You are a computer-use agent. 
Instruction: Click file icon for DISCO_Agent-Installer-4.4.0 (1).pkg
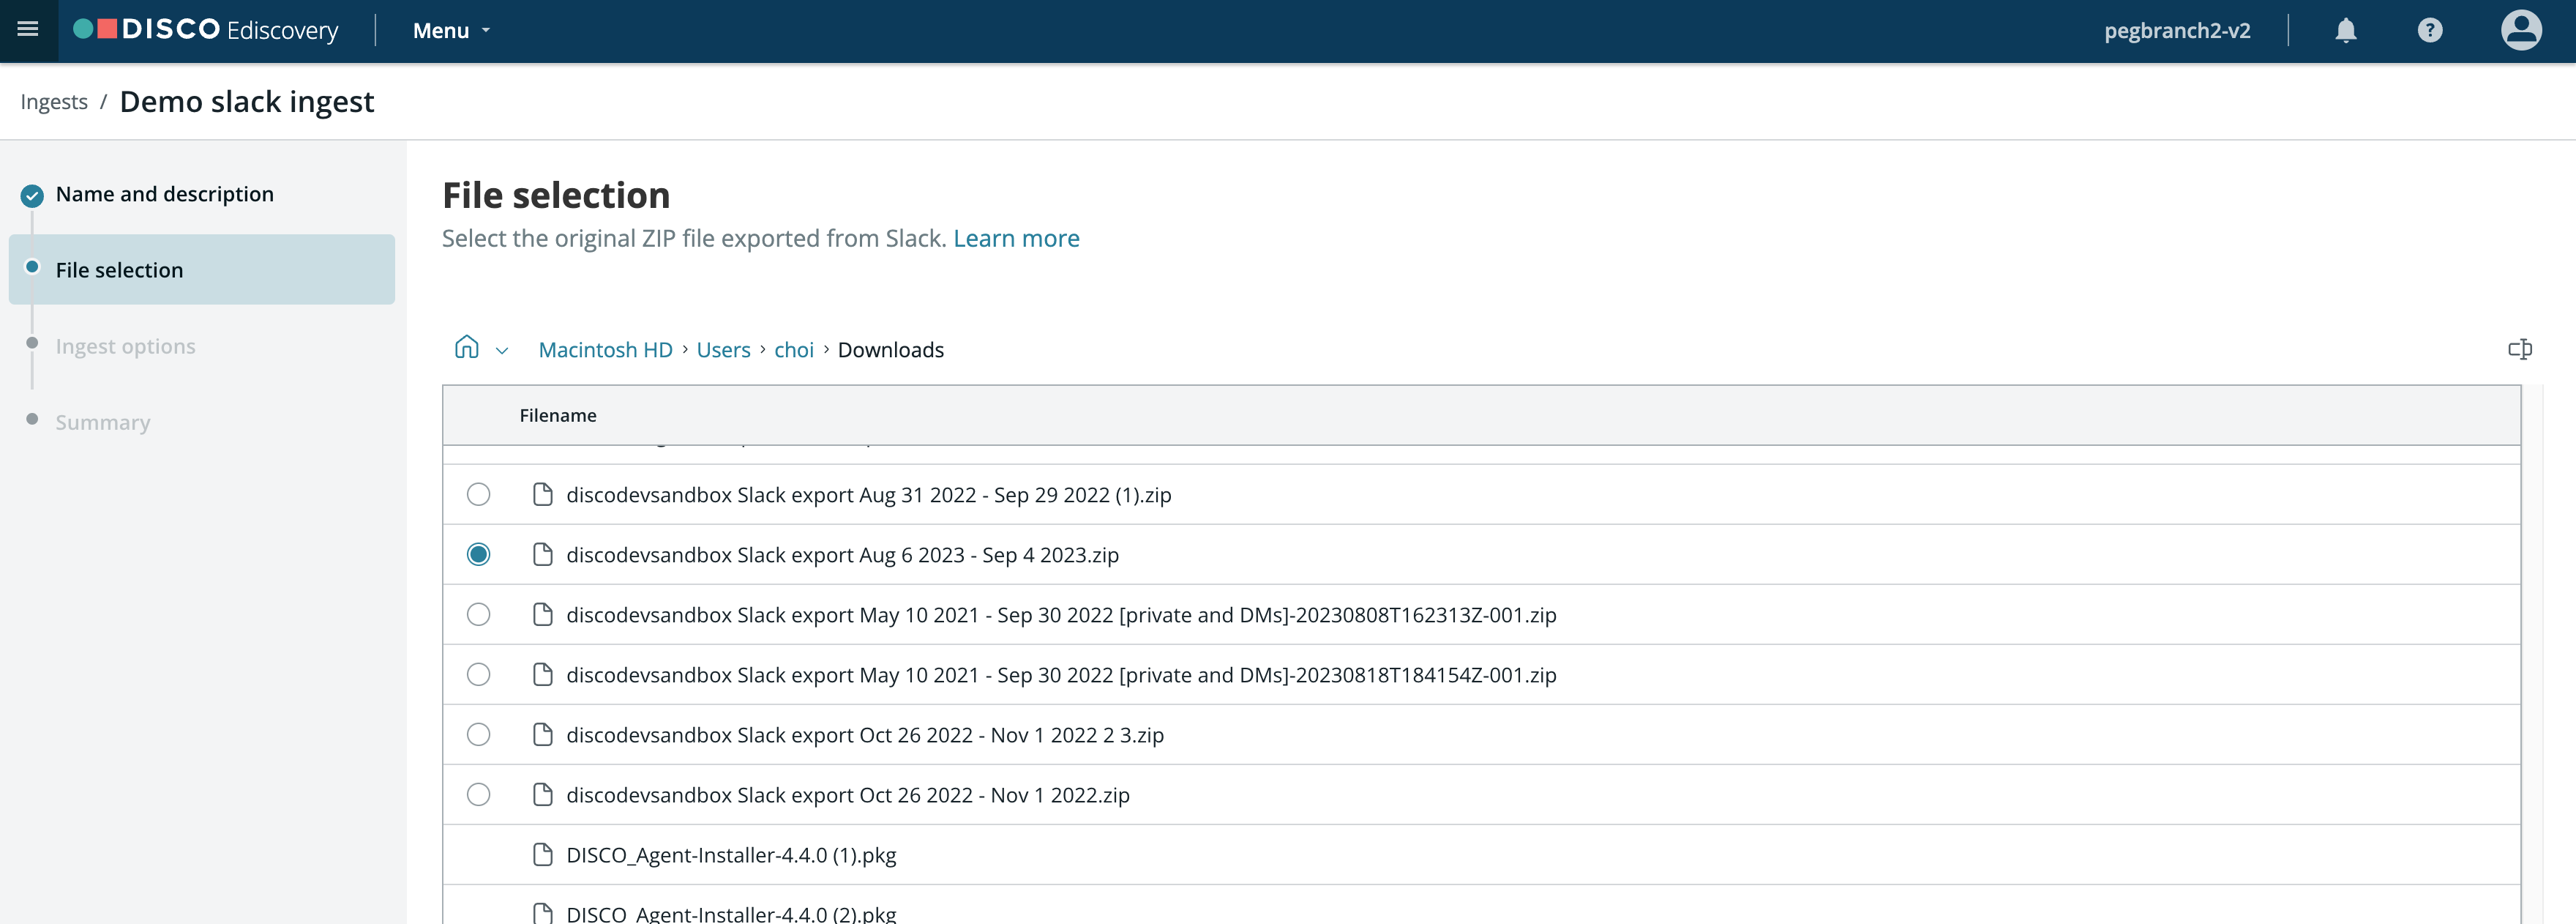(543, 855)
